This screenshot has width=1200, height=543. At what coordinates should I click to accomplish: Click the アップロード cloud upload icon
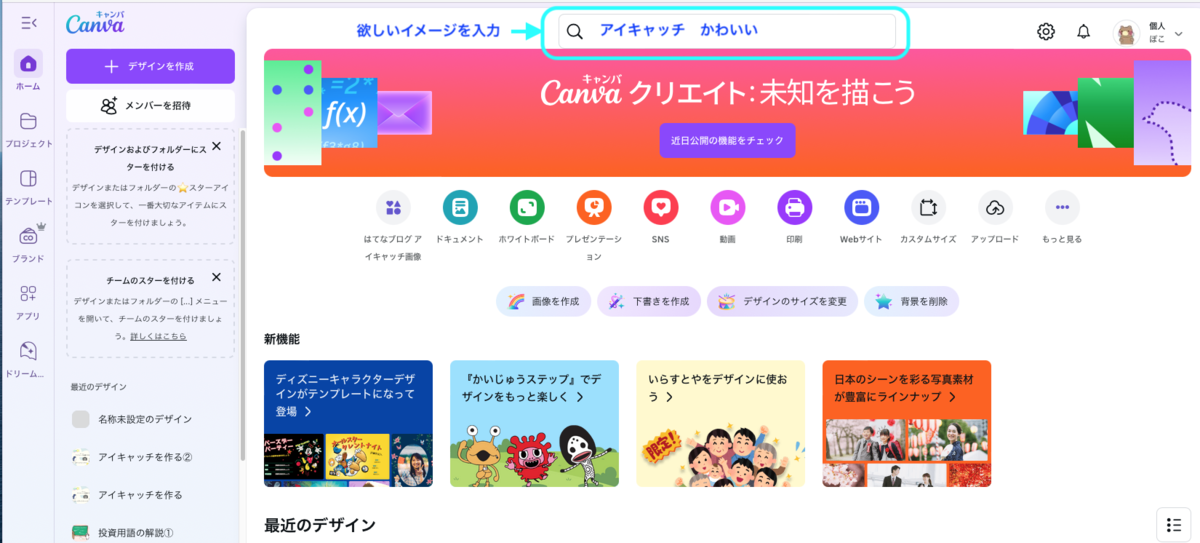tap(995, 208)
